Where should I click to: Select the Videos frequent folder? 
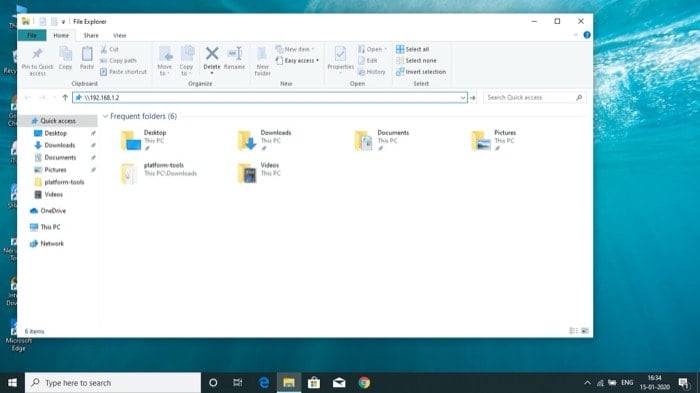pyautogui.click(x=259, y=173)
